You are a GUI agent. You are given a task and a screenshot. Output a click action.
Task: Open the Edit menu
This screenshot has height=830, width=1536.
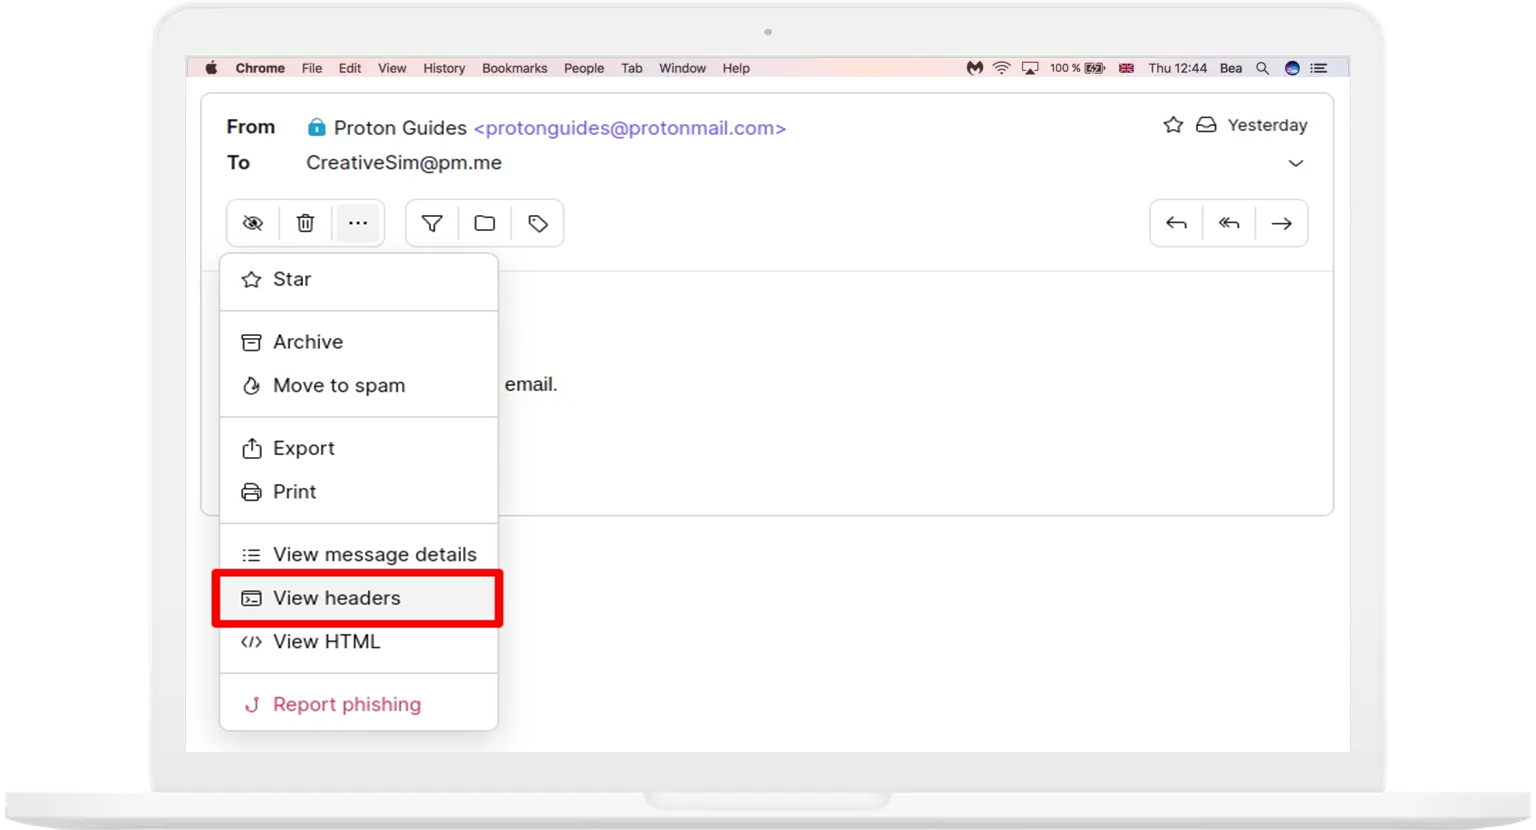(x=350, y=68)
